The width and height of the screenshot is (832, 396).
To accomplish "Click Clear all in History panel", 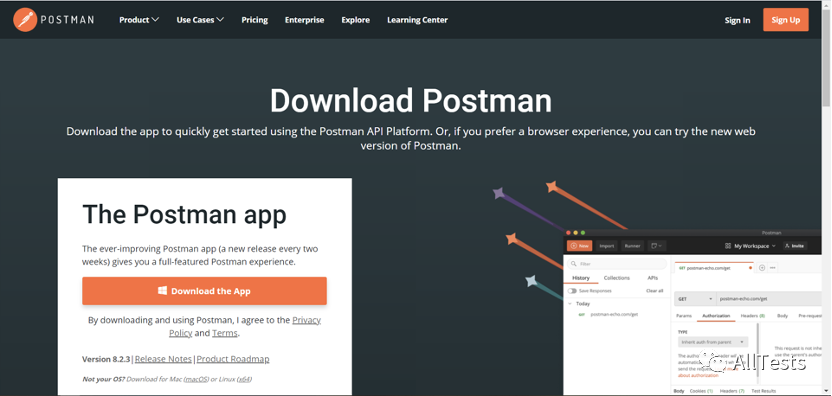I will click(x=654, y=291).
